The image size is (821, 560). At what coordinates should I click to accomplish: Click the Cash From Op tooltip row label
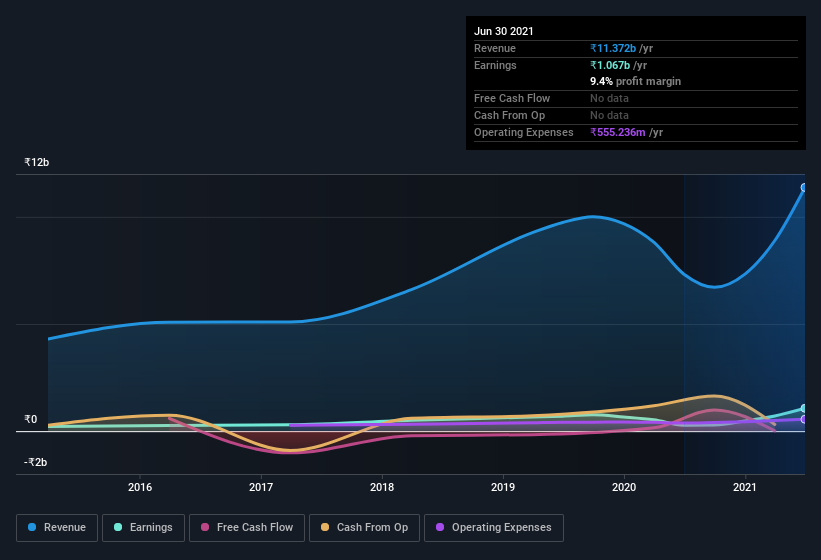pos(509,116)
